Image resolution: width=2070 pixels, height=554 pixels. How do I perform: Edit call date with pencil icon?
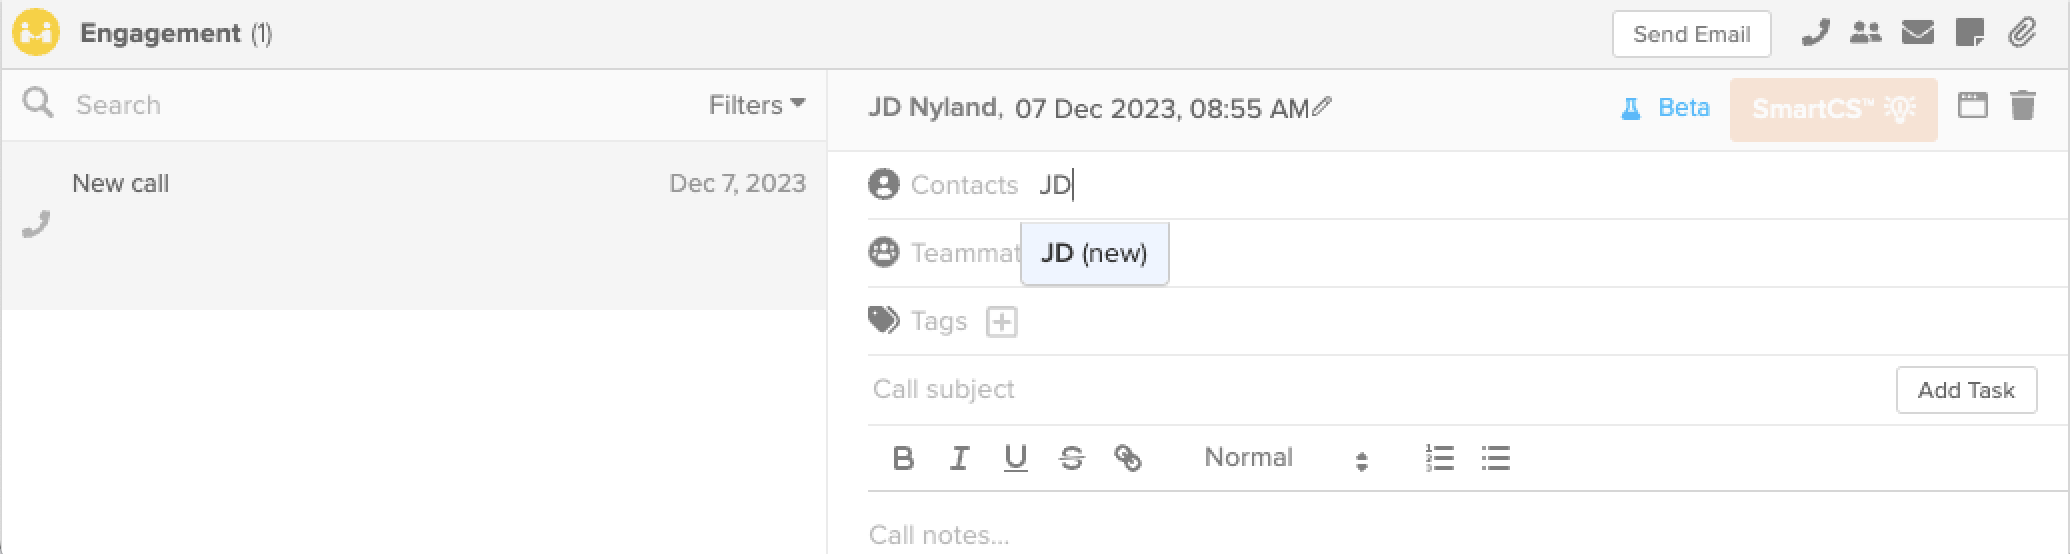(x=1322, y=107)
